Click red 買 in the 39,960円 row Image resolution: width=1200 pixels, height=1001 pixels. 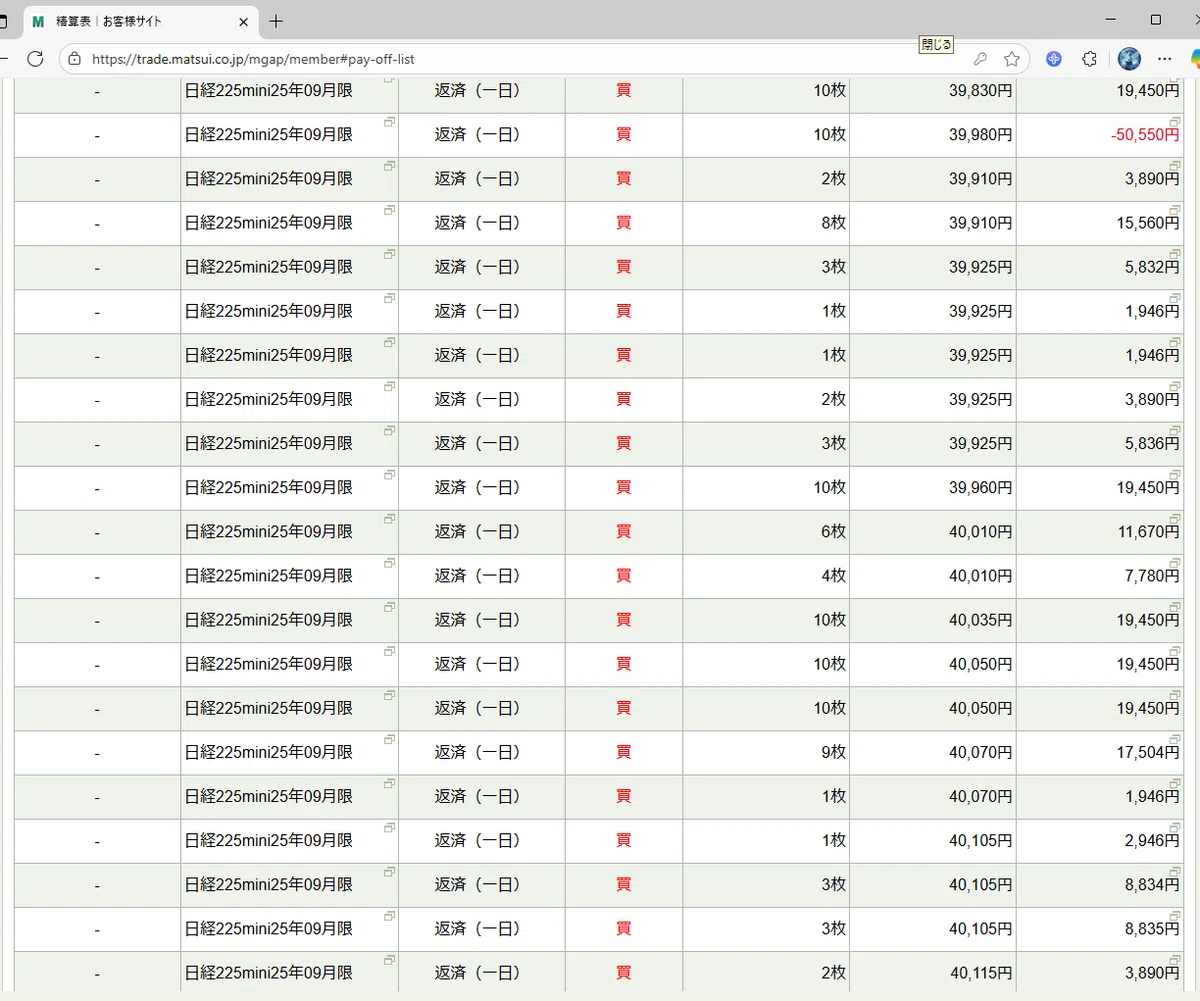(624, 488)
